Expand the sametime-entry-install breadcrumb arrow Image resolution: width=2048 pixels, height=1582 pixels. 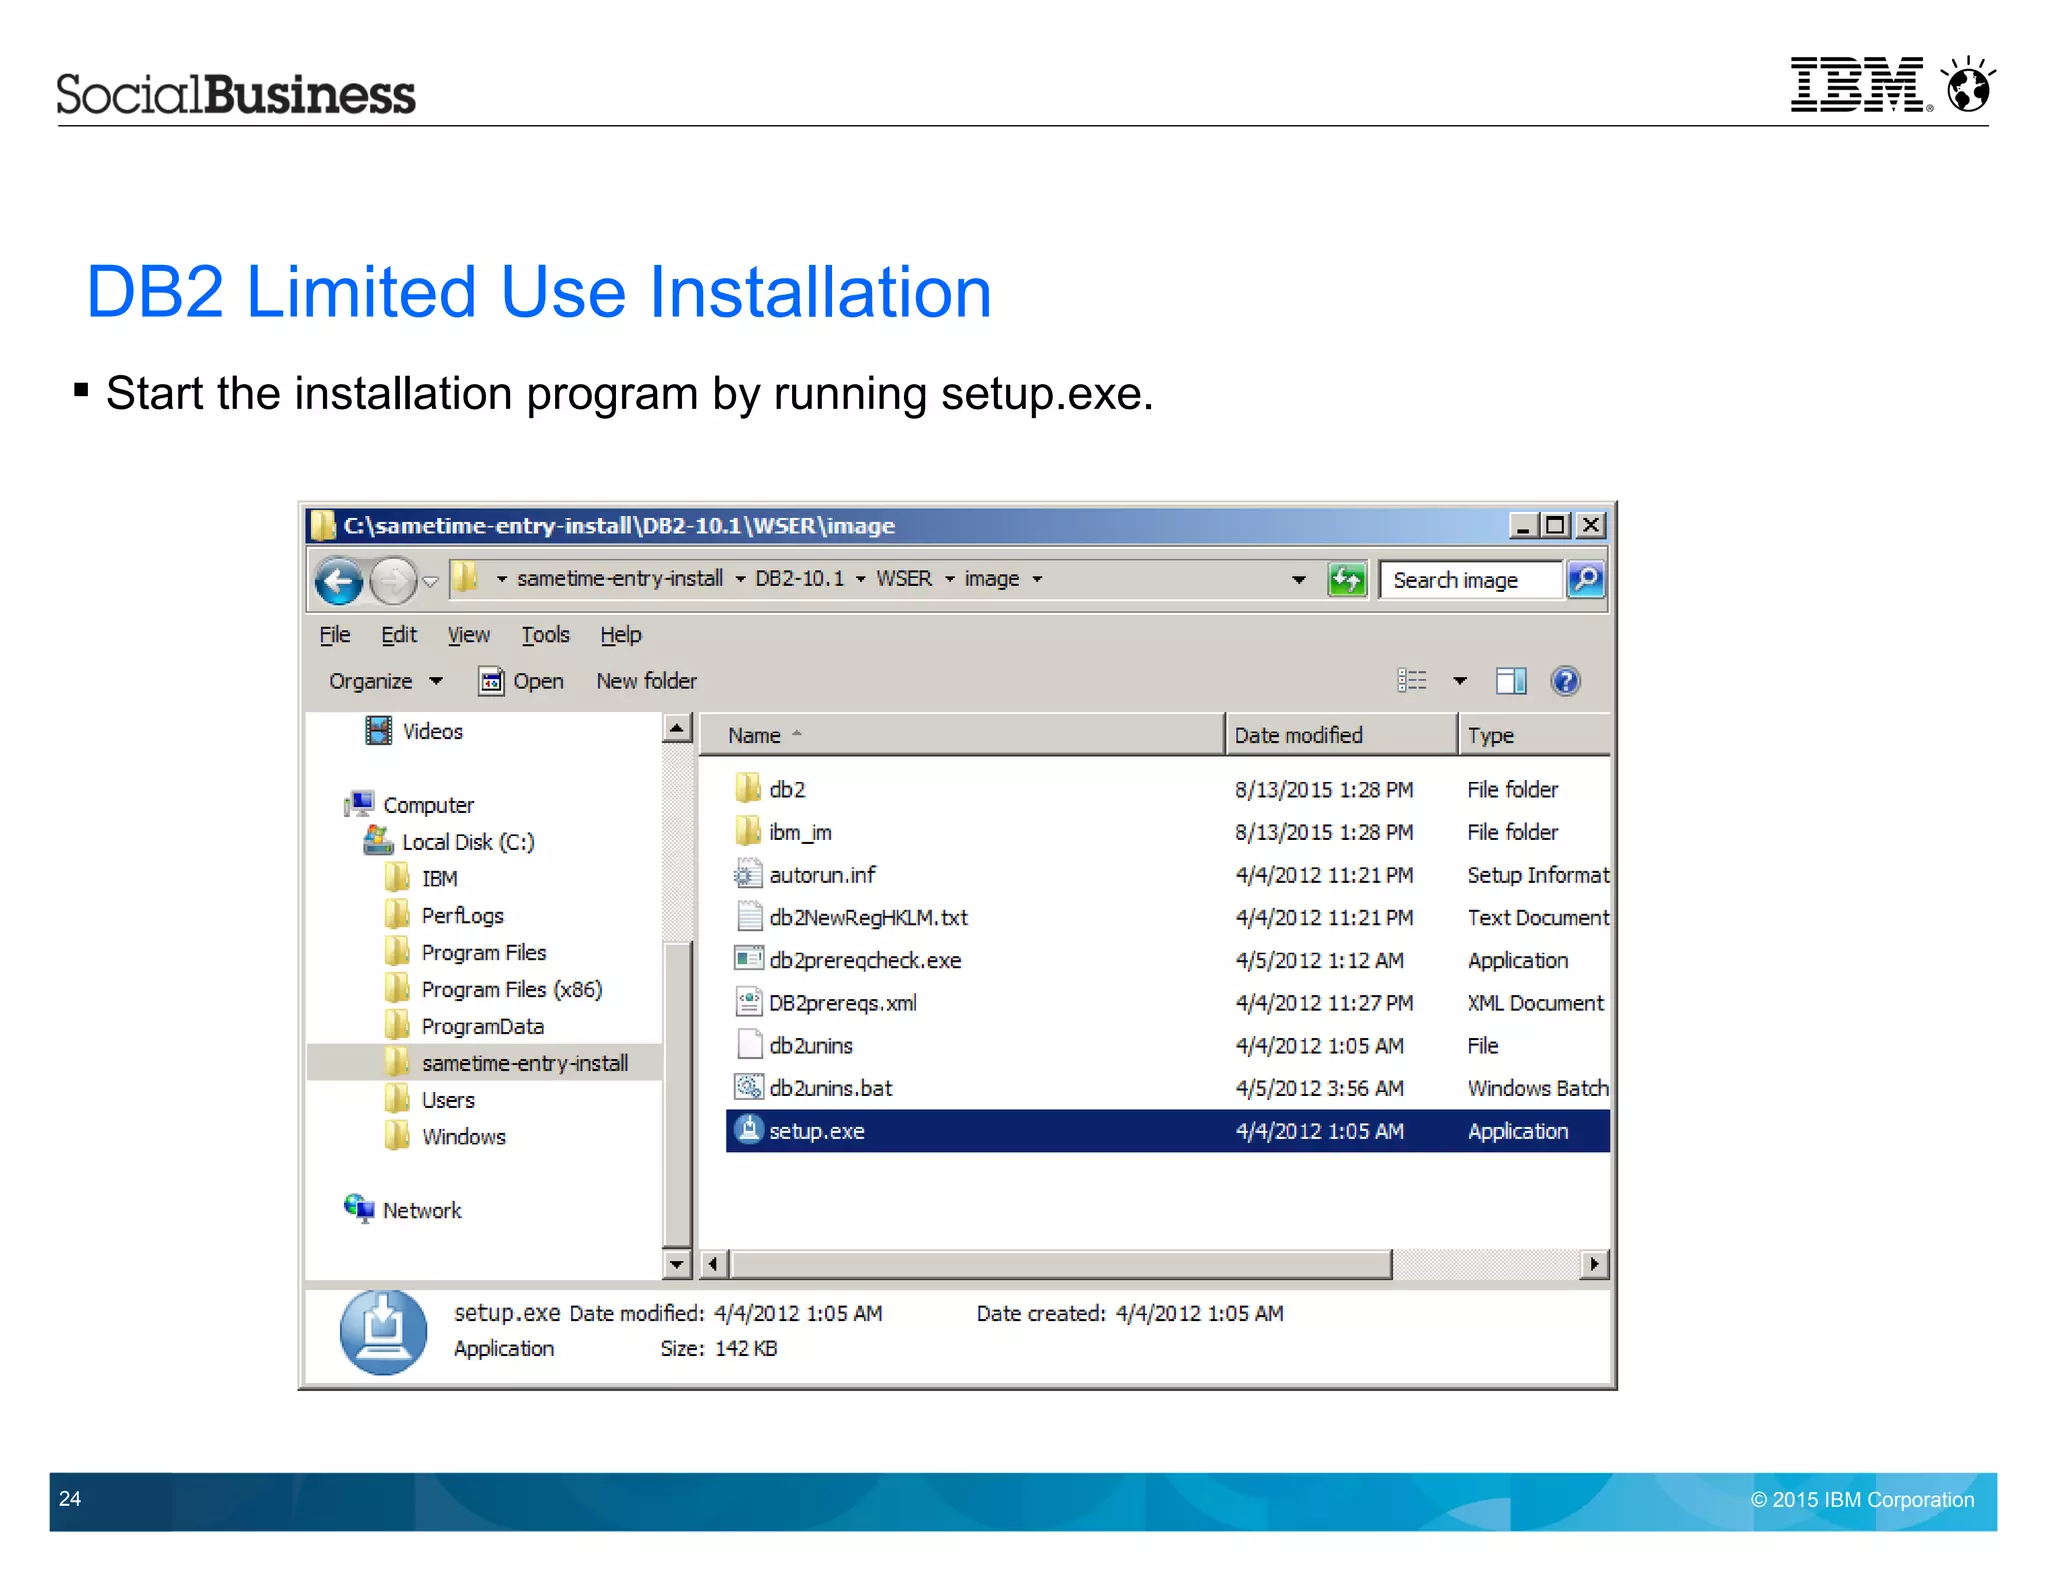(x=740, y=579)
